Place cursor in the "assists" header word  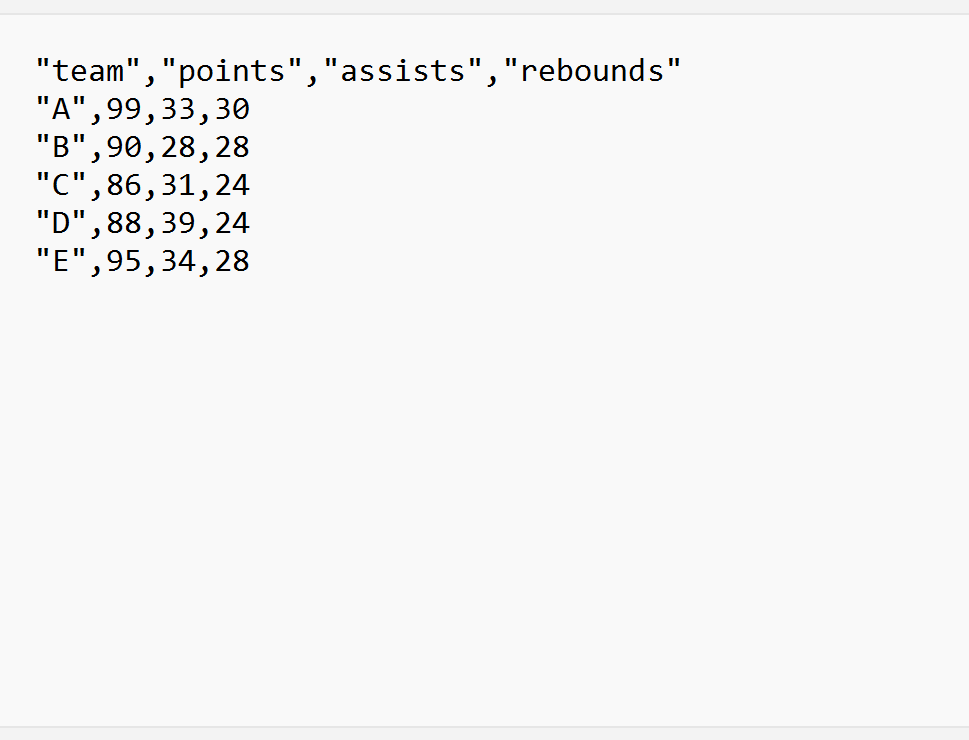pyautogui.click(x=403, y=71)
